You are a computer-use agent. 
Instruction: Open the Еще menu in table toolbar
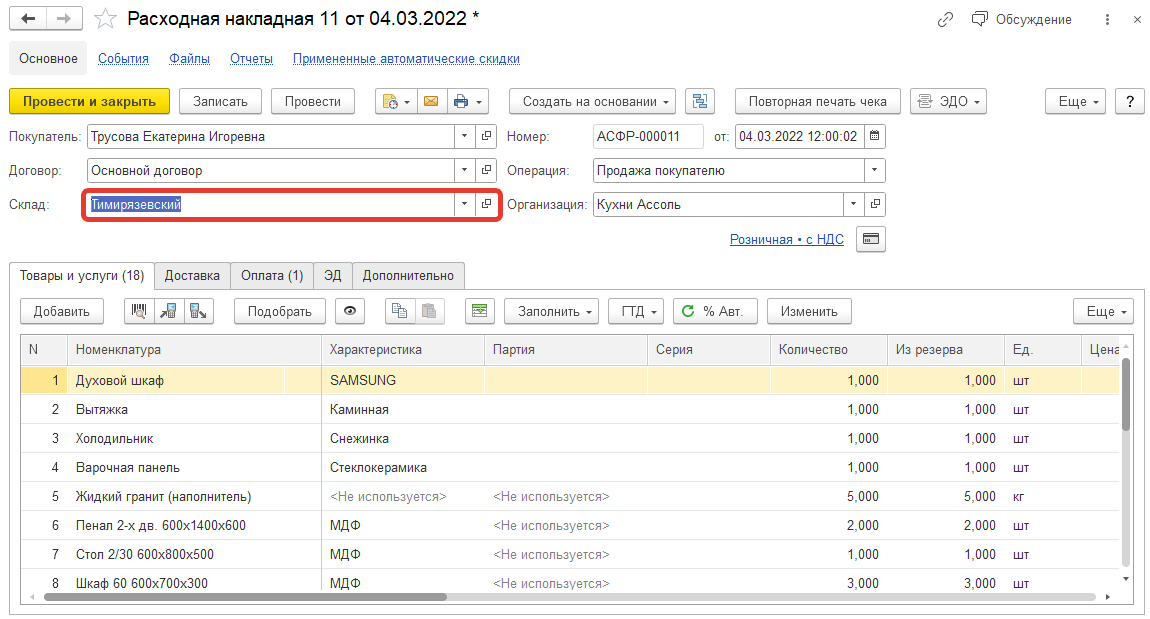pyautogui.click(x=1103, y=311)
